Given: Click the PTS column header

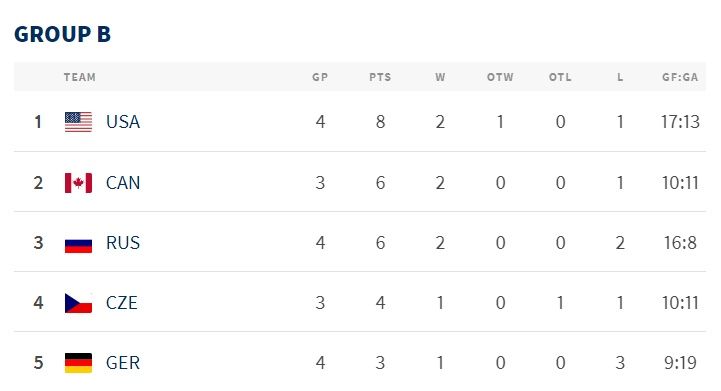Looking at the screenshot, I should coord(380,77).
